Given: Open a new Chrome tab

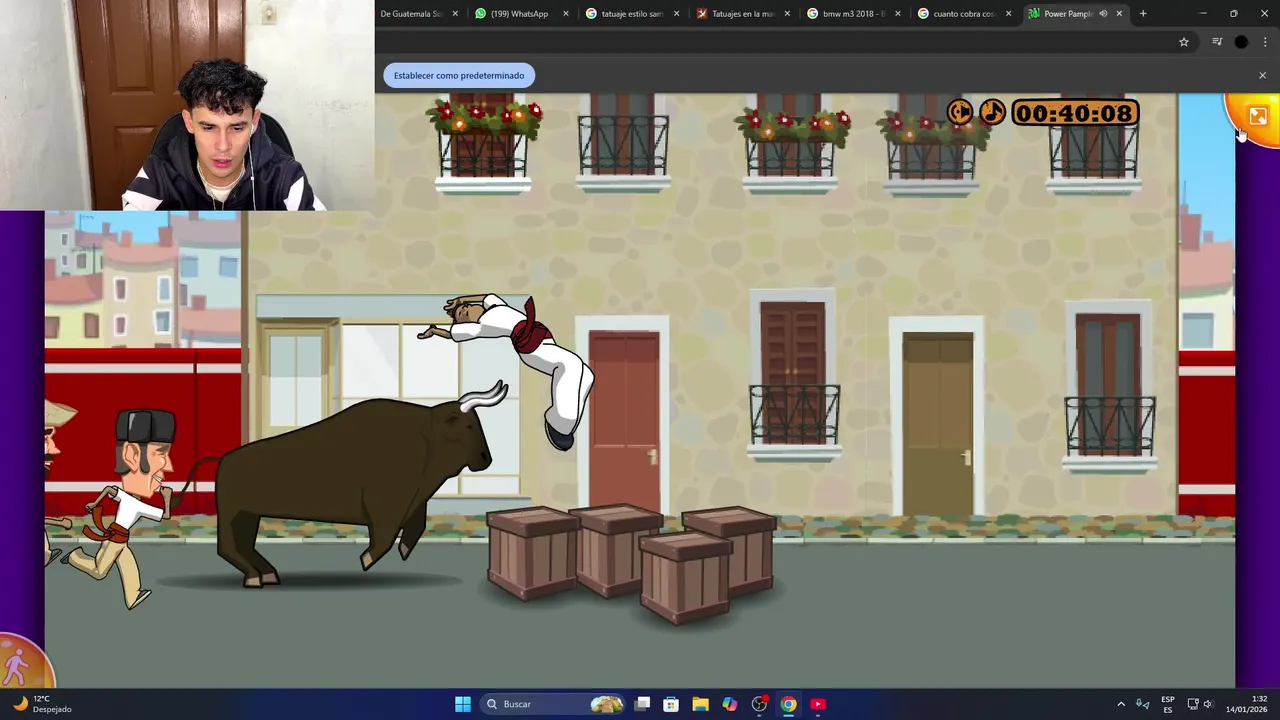Looking at the screenshot, I should click(1143, 14).
